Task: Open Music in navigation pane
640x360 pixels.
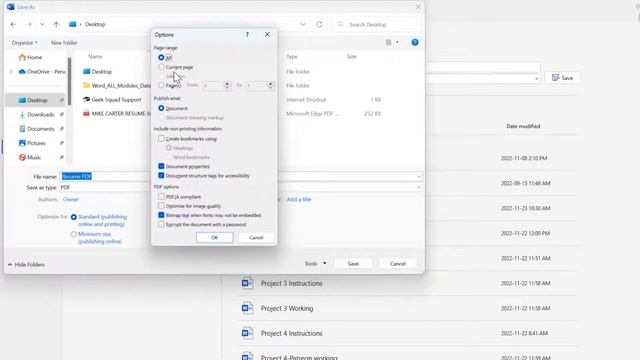Action: click(30, 158)
